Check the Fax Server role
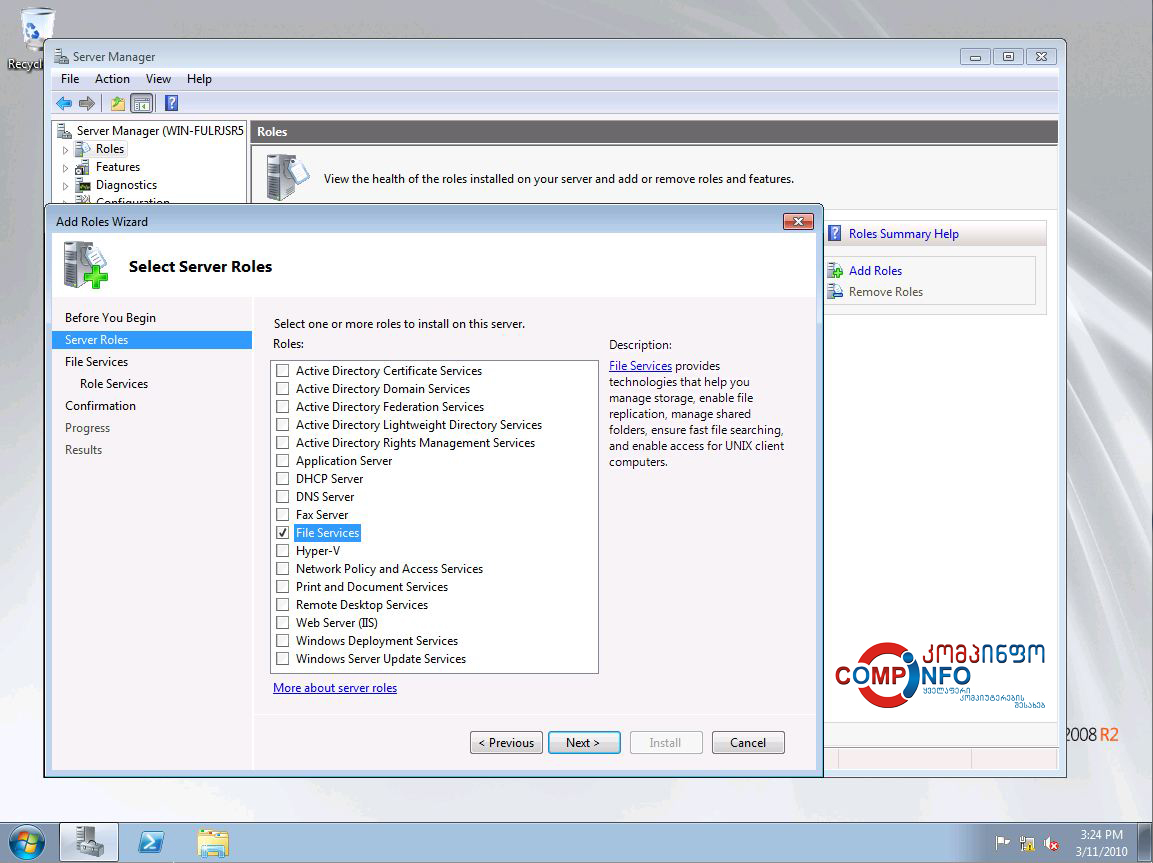 point(282,515)
